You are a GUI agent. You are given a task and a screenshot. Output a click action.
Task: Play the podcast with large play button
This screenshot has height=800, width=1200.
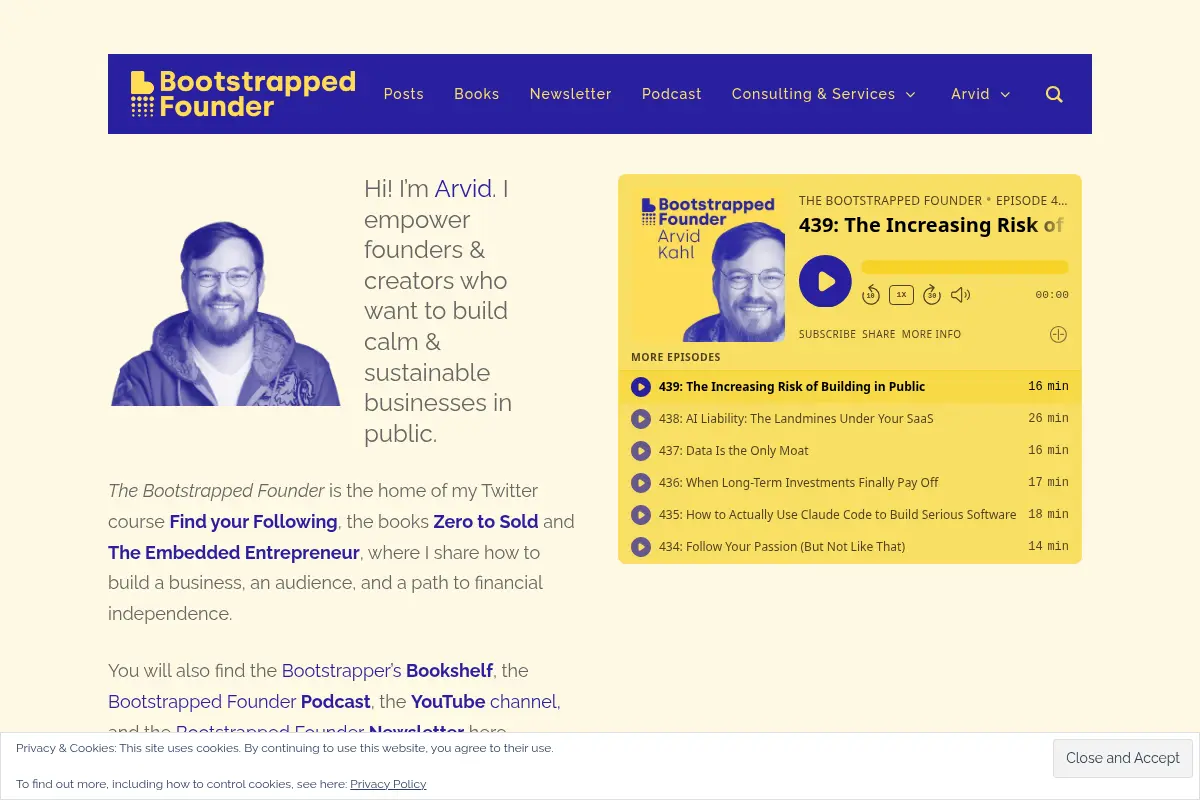825,281
